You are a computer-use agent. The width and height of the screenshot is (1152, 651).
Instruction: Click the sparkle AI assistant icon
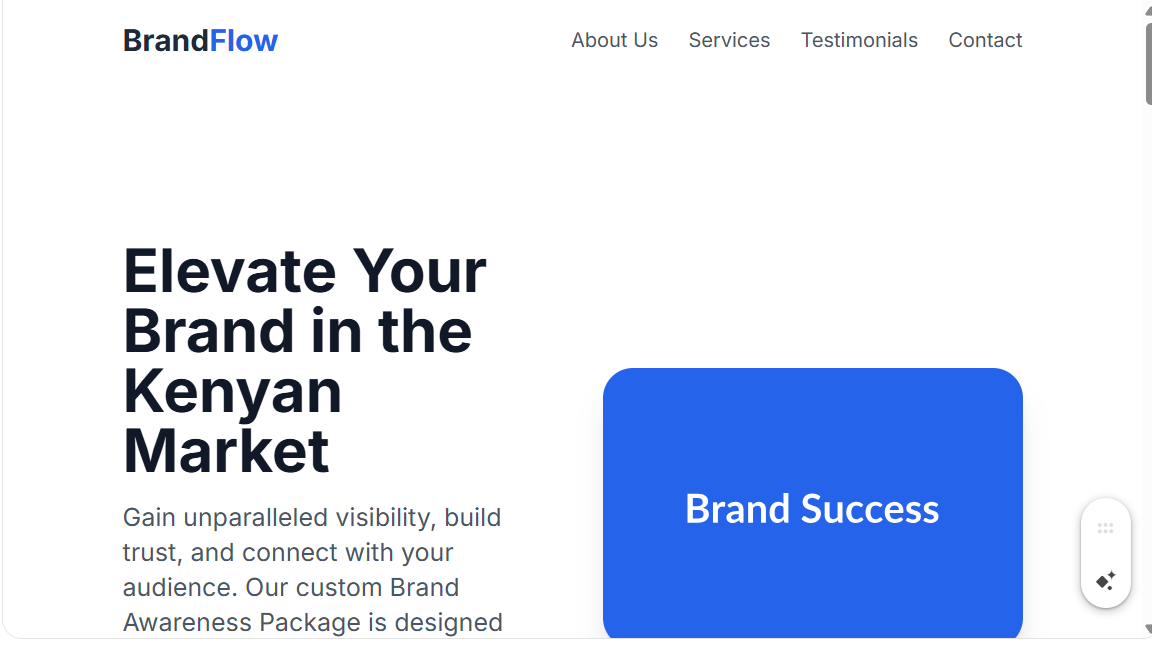pyautogui.click(x=1105, y=580)
